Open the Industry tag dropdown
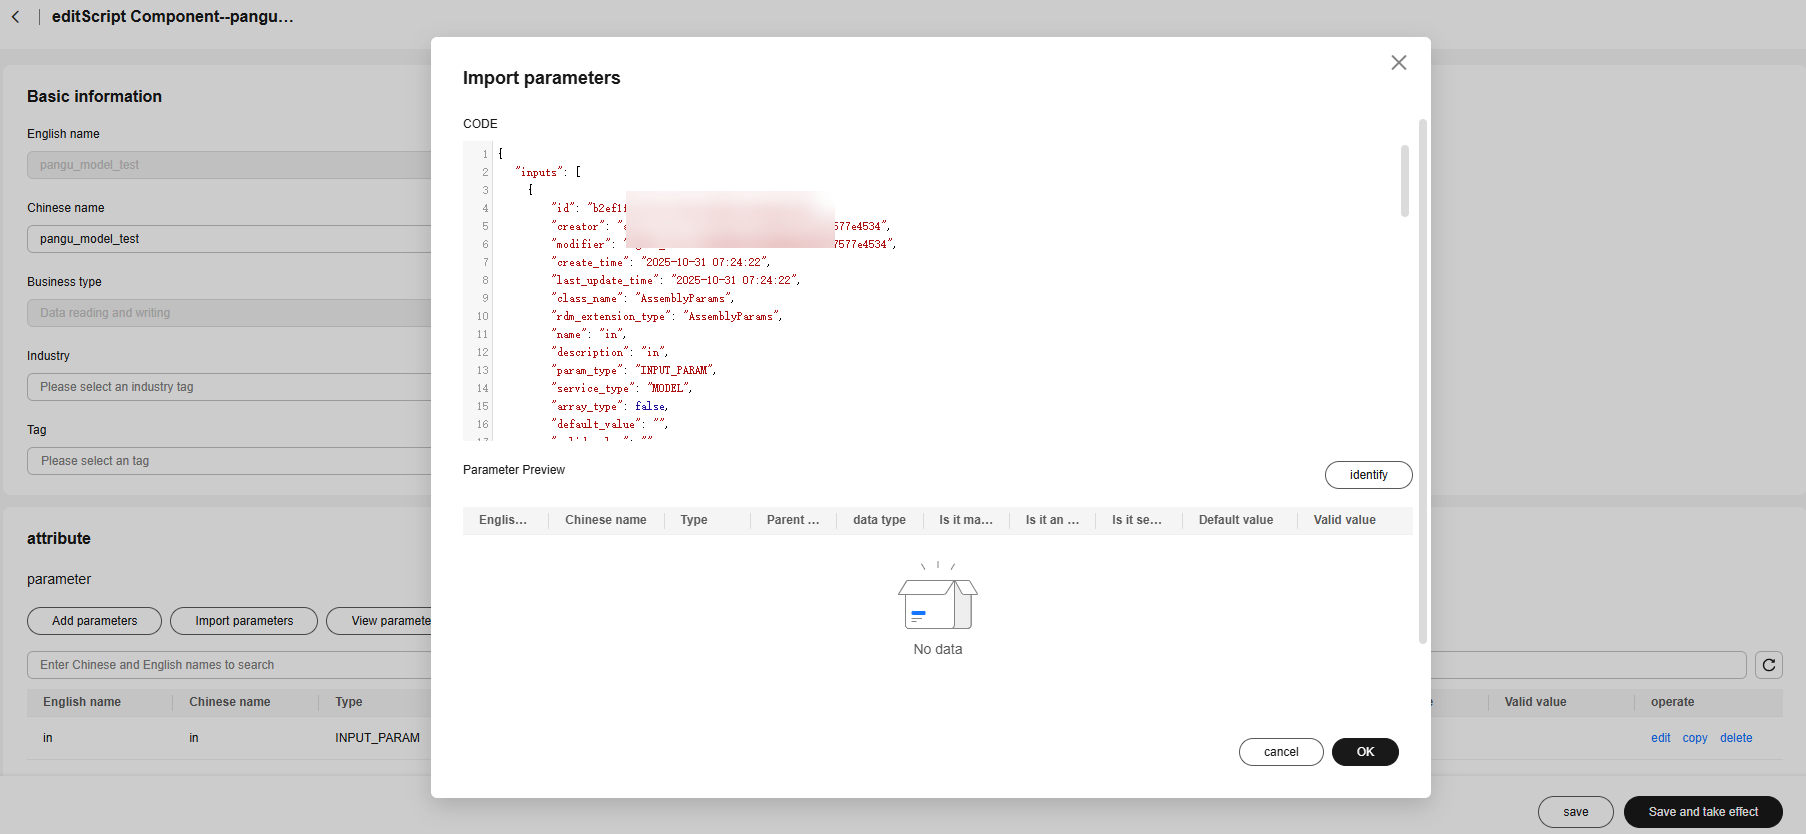1806x834 pixels. [x=230, y=387]
